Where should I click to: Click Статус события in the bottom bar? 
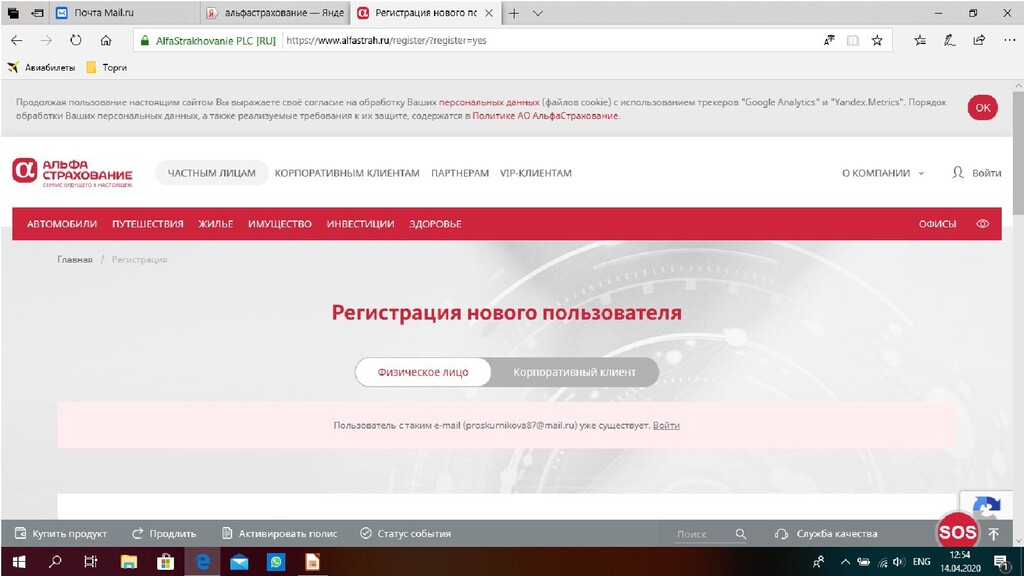[x=406, y=534]
